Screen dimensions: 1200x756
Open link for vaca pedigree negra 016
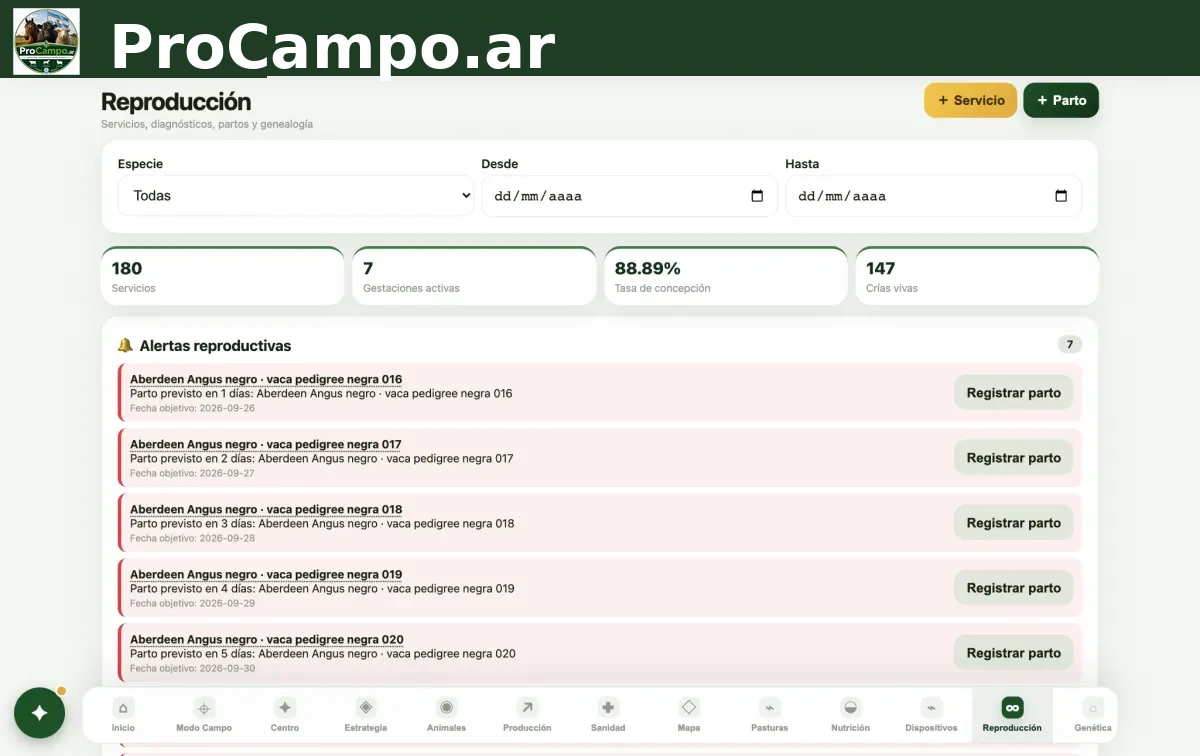[266, 379]
